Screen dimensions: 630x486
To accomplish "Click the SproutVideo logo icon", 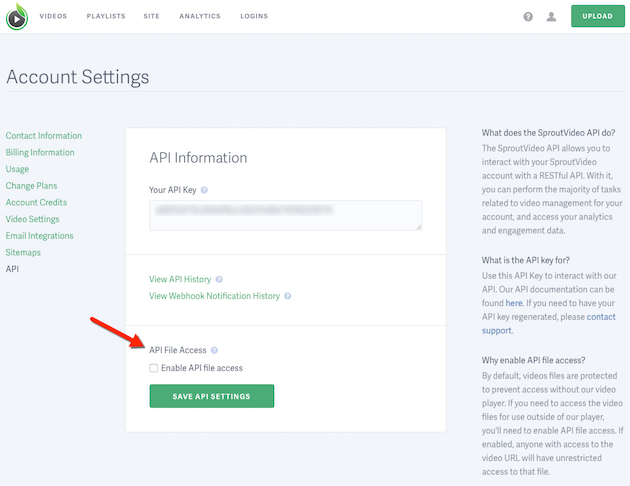I will click(x=17, y=16).
